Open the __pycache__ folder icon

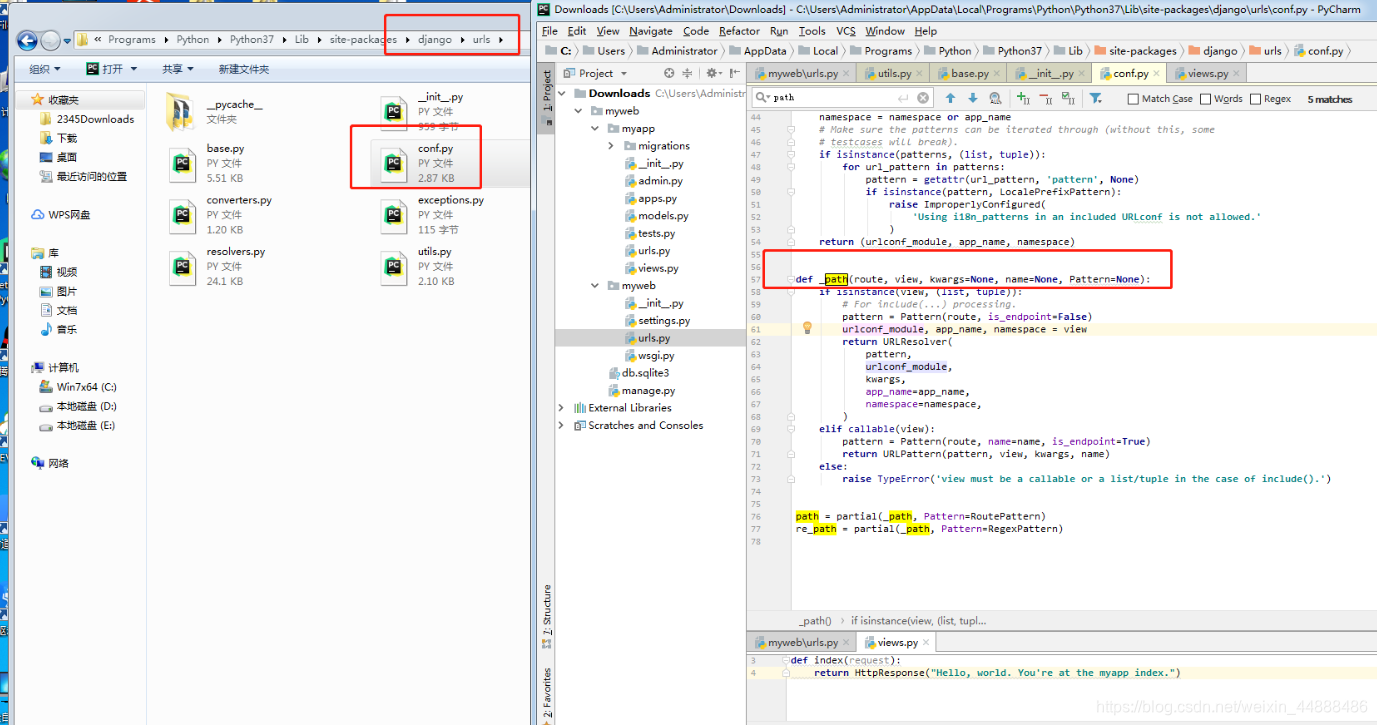(x=181, y=111)
